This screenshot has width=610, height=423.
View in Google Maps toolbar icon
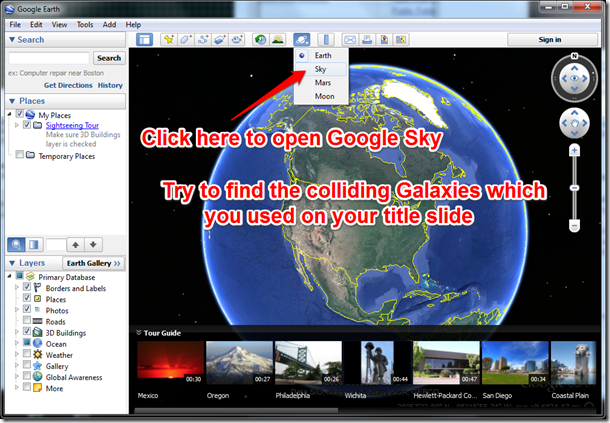[401, 40]
